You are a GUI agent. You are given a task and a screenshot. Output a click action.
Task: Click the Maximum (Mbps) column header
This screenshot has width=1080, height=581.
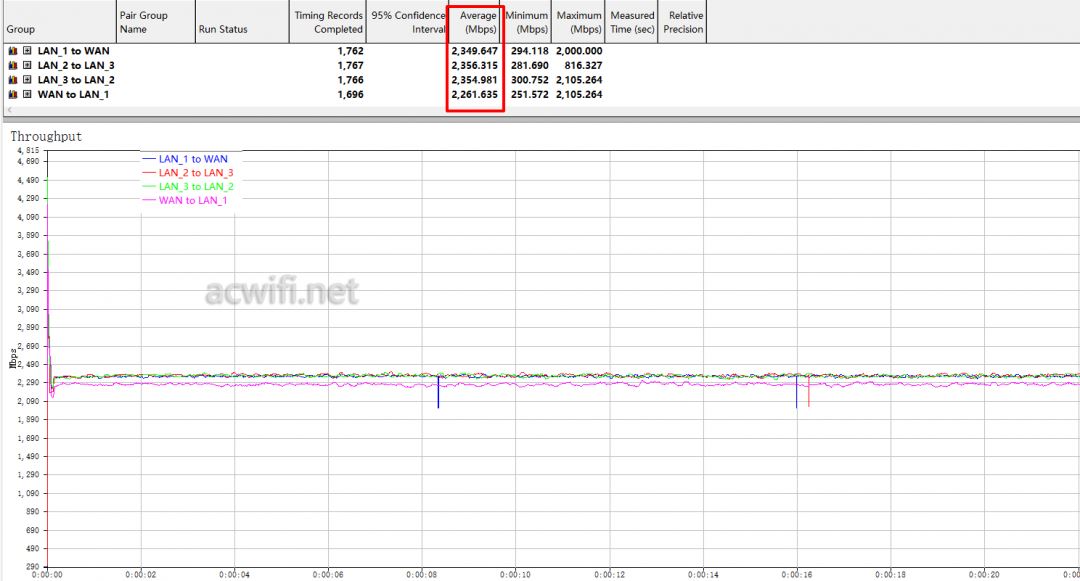coord(579,21)
